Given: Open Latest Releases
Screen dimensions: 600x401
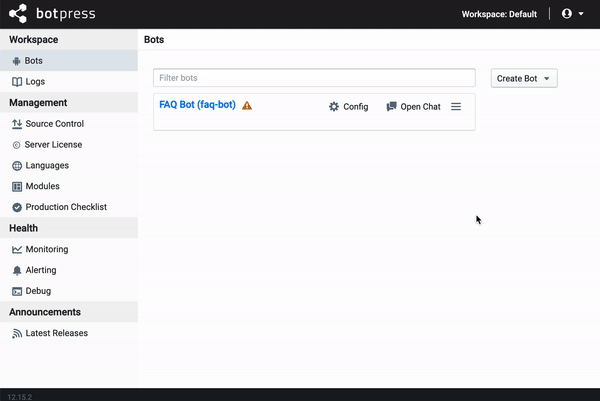Looking at the screenshot, I should (69, 333).
